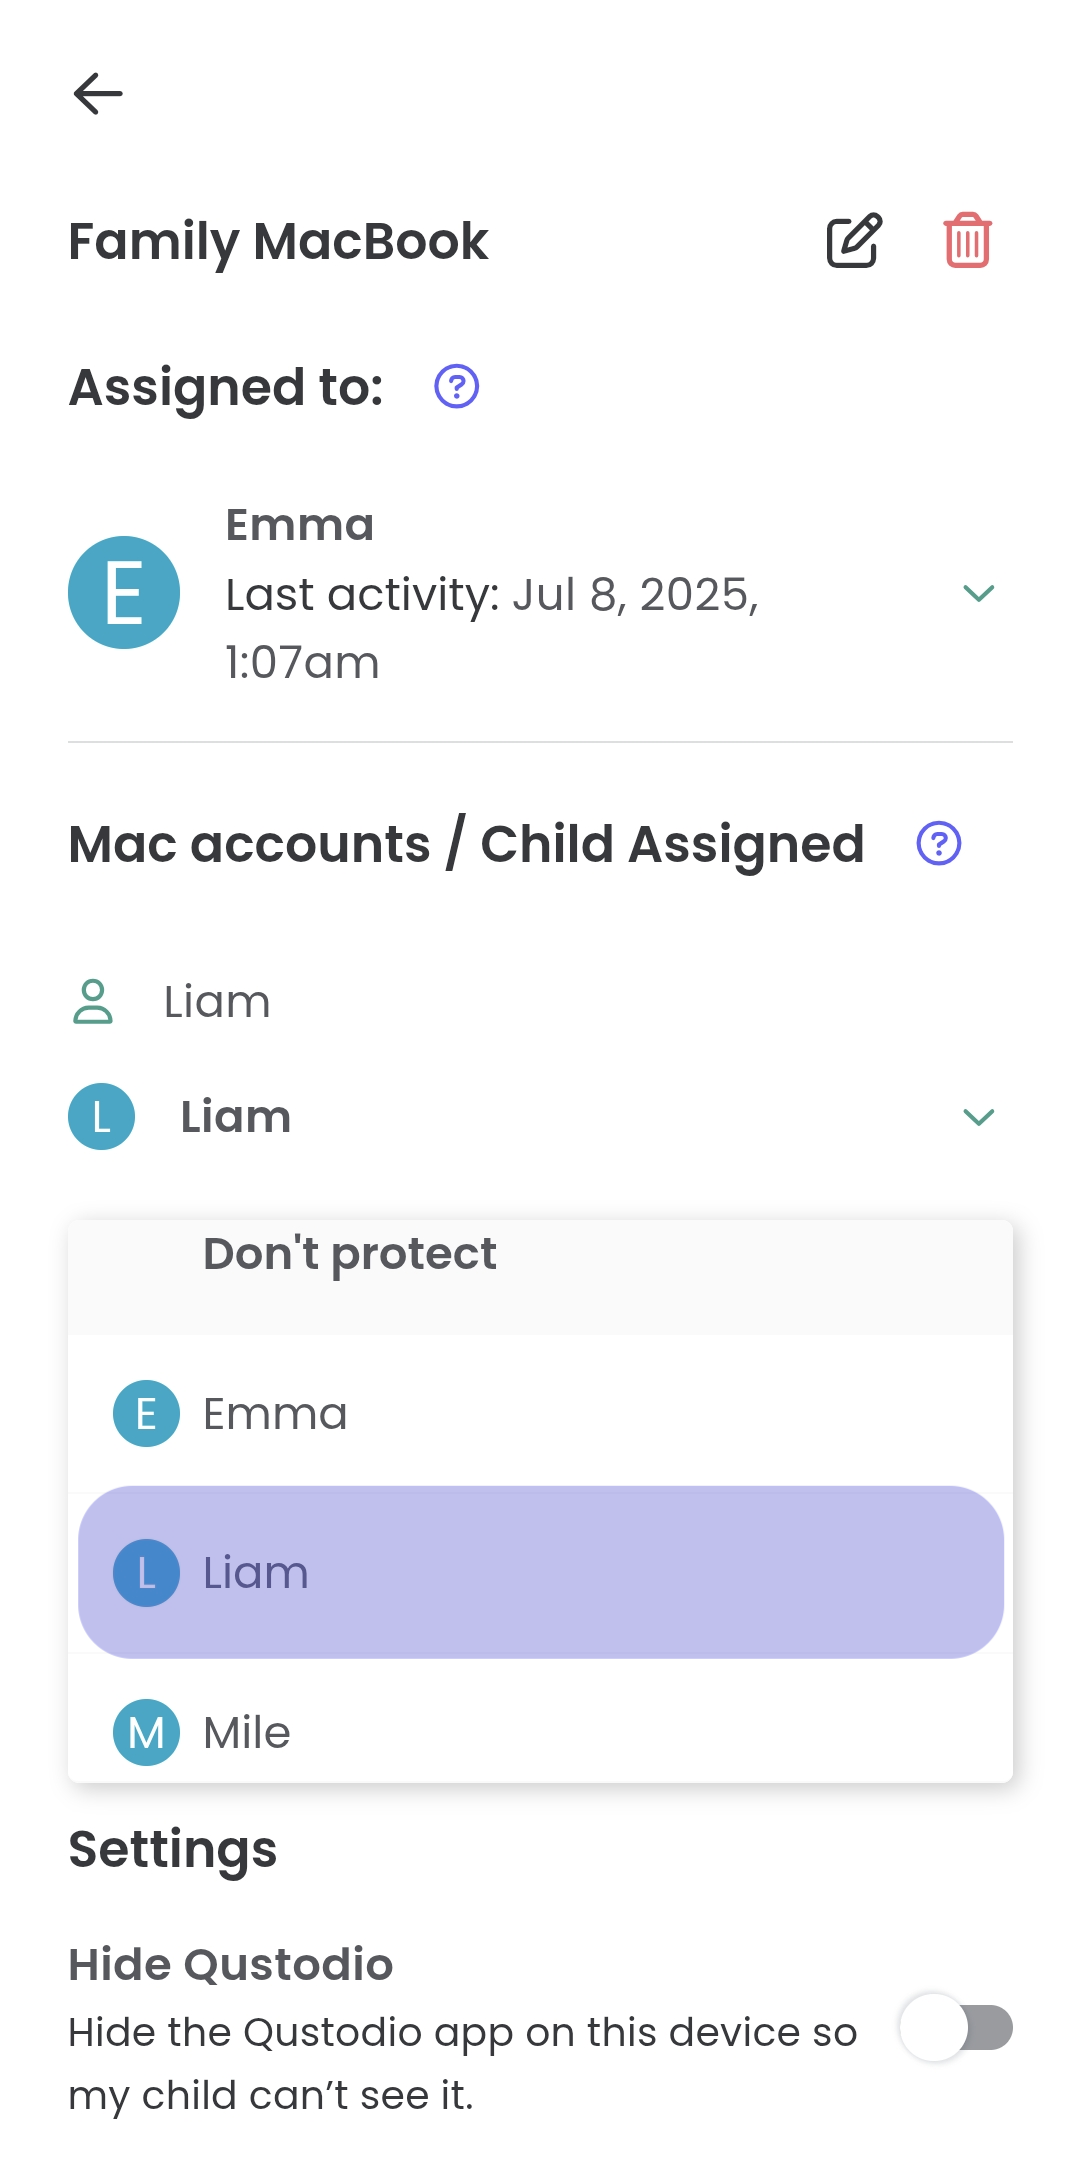Collapse Emma's device details via chevron
This screenshot has width=1080, height=2175.
(x=978, y=592)
